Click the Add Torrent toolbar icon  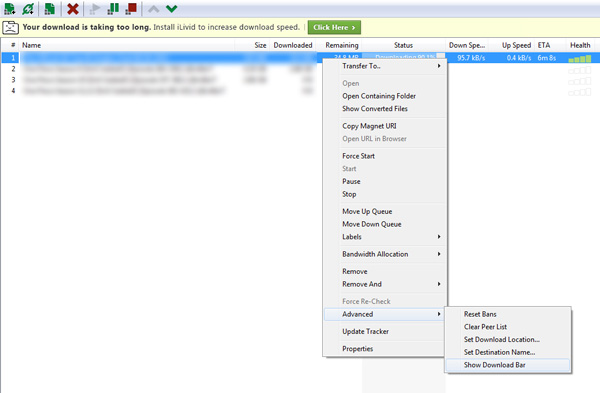pyautogui.click(x=9, y=8)
